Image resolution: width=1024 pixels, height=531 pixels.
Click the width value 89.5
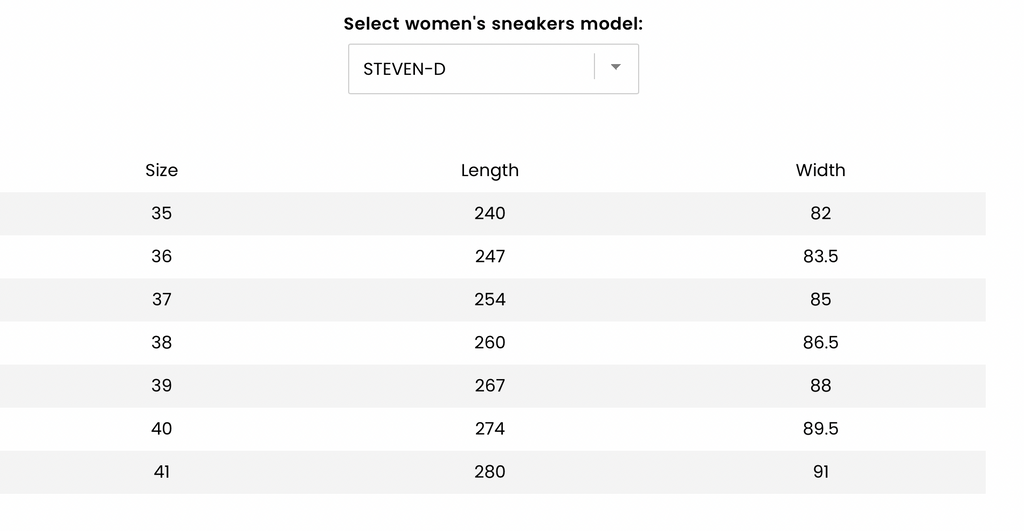point(820,429)
